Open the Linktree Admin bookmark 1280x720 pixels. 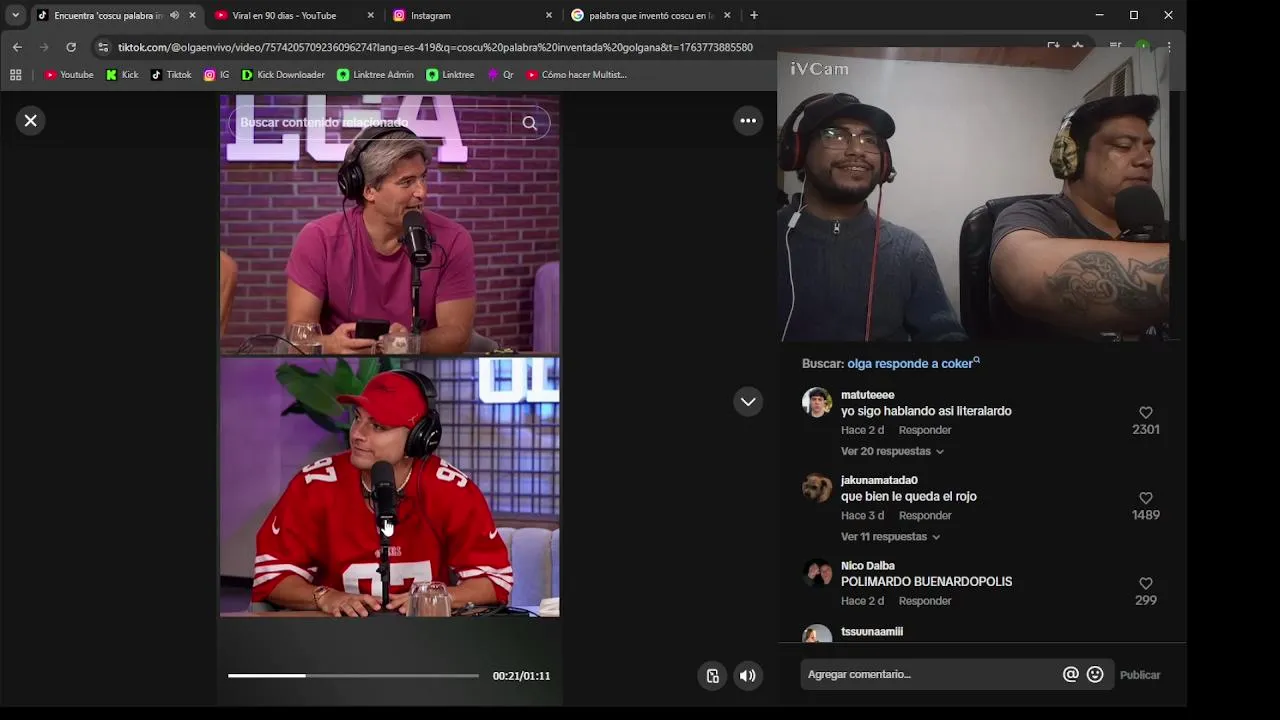click(x=375, y=75)
